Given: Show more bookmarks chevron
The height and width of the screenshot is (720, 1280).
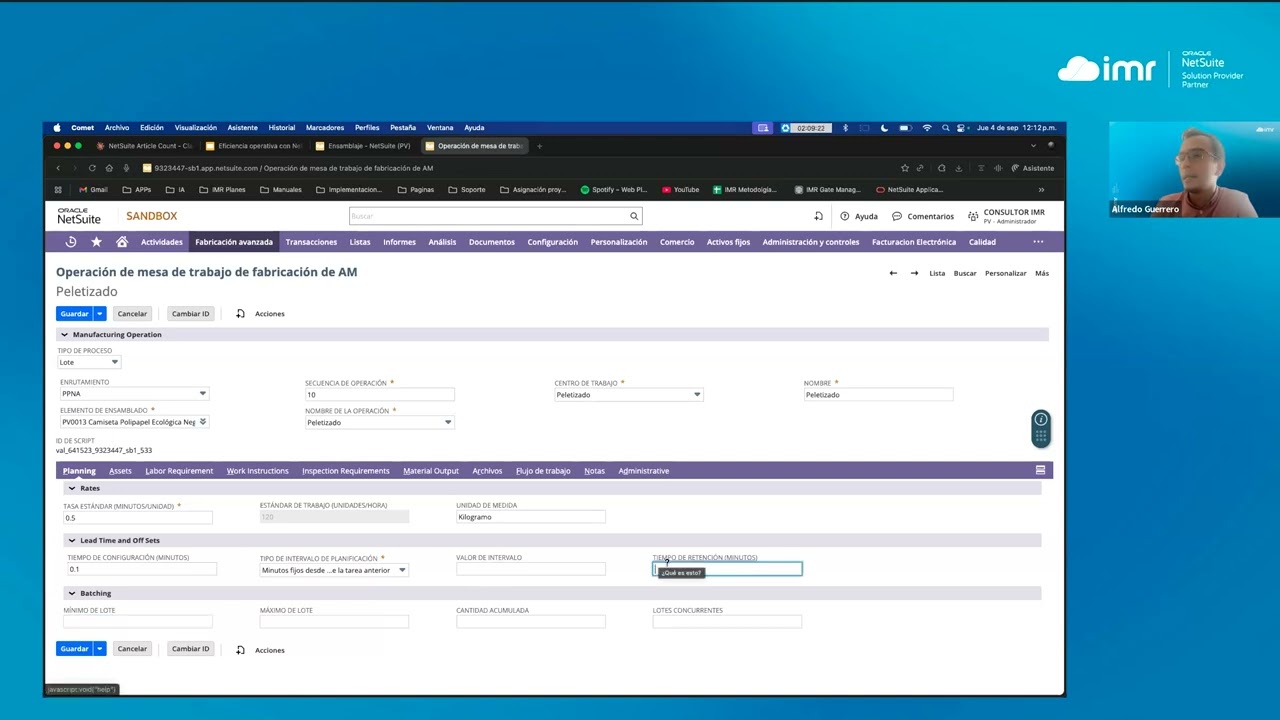Looking at the screenshot, I should 1041,189.
